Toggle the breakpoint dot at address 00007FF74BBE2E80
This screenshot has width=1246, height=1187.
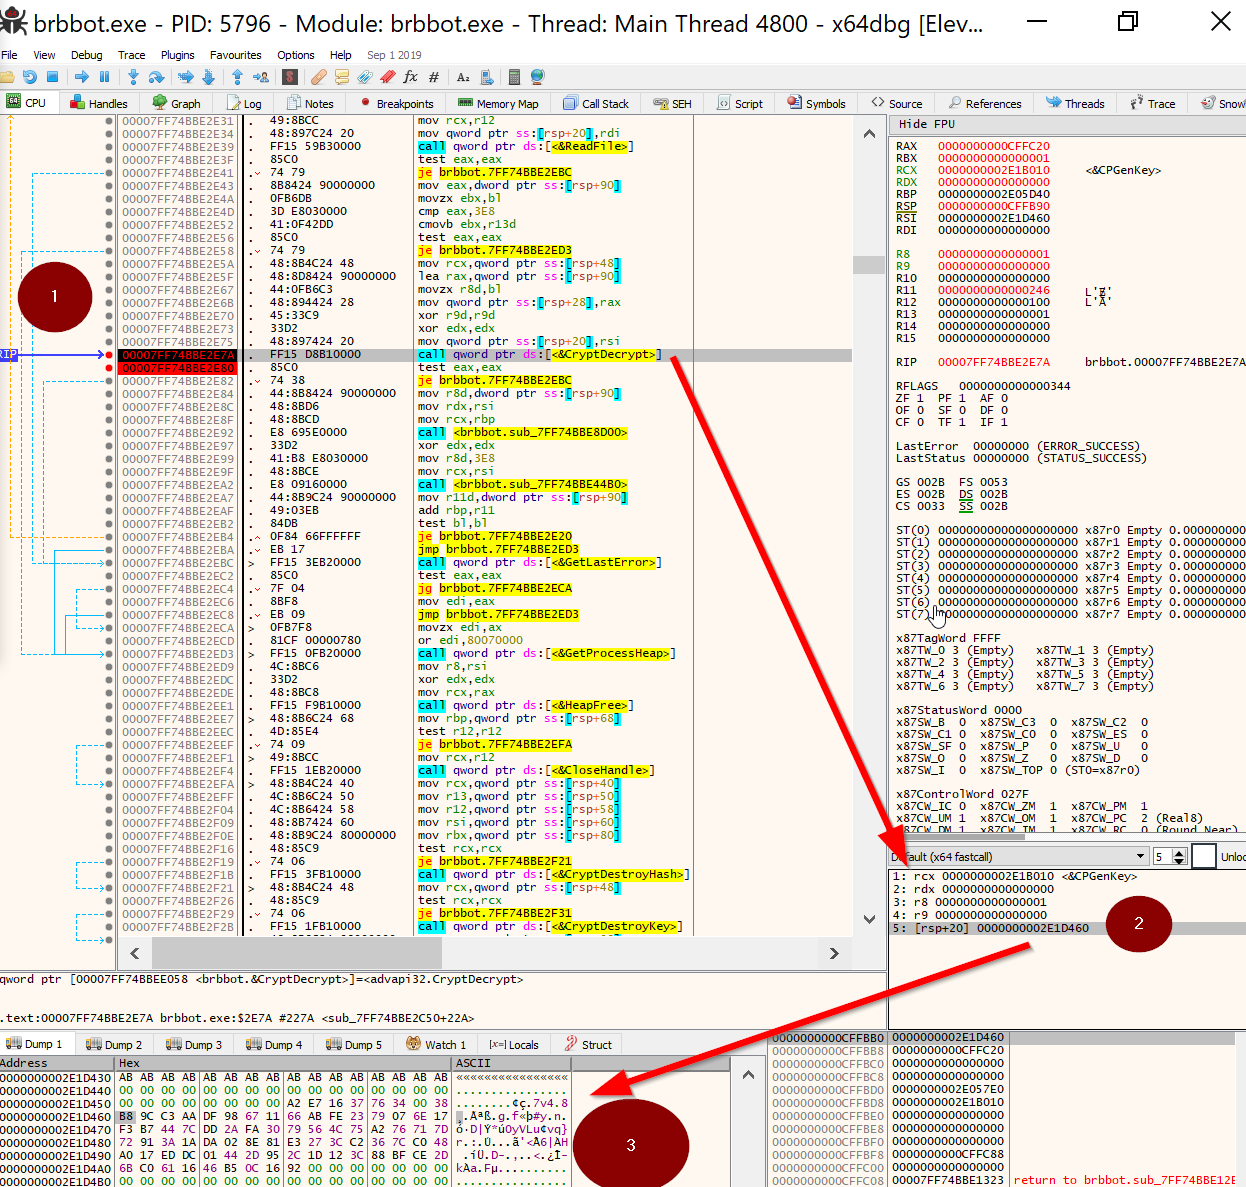tap(108, 367)
